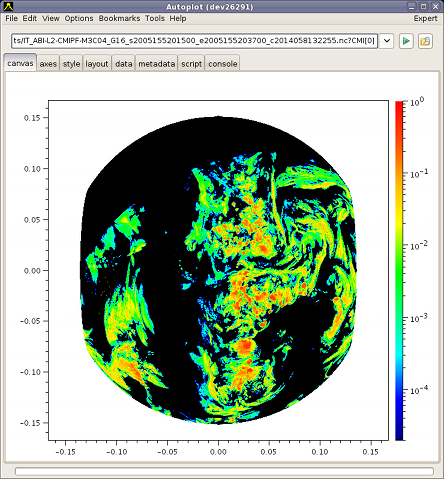This screenshot has height=479, width=444.
Task: Open the View menu
Action: [x=51, y=18]
